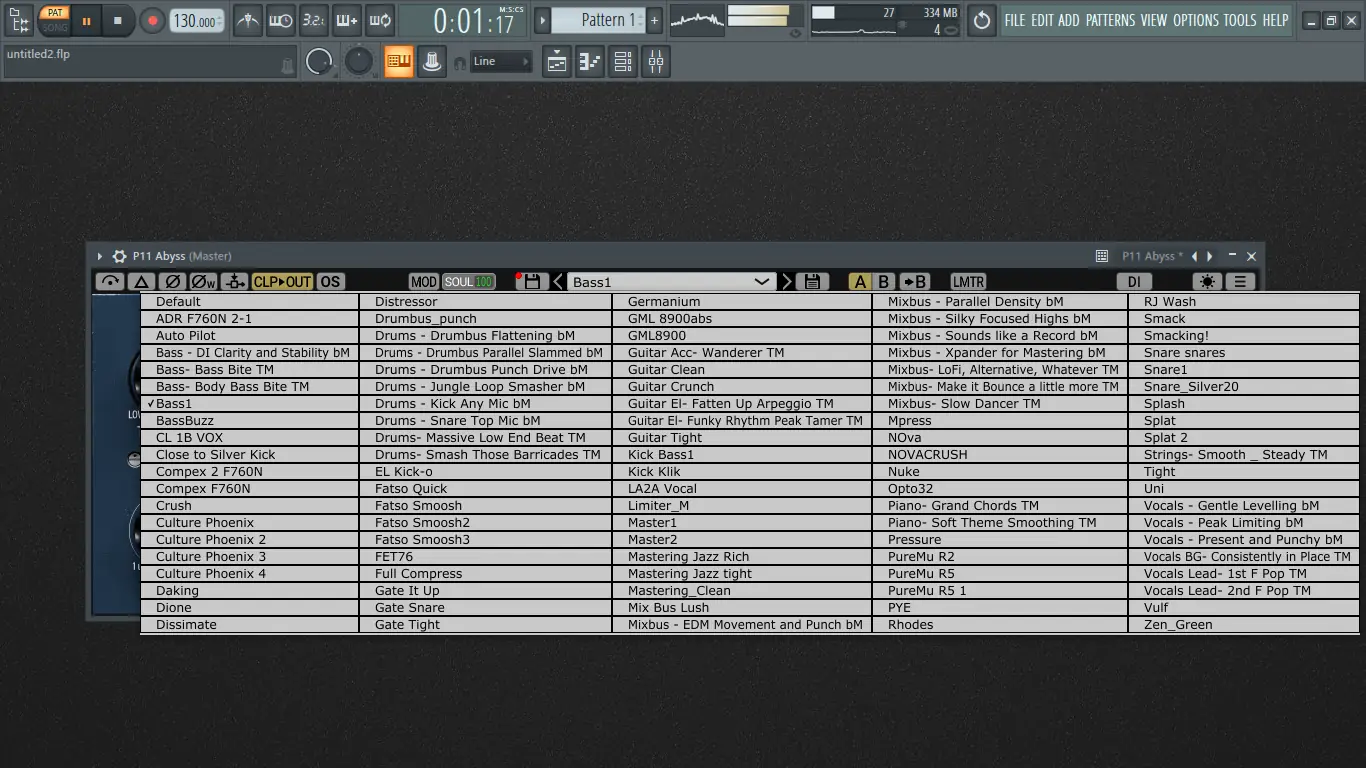Viewport: 1366px width, 768px height.
Task: Choose preset PureMu R5
Action: (x=1000, y=573)
